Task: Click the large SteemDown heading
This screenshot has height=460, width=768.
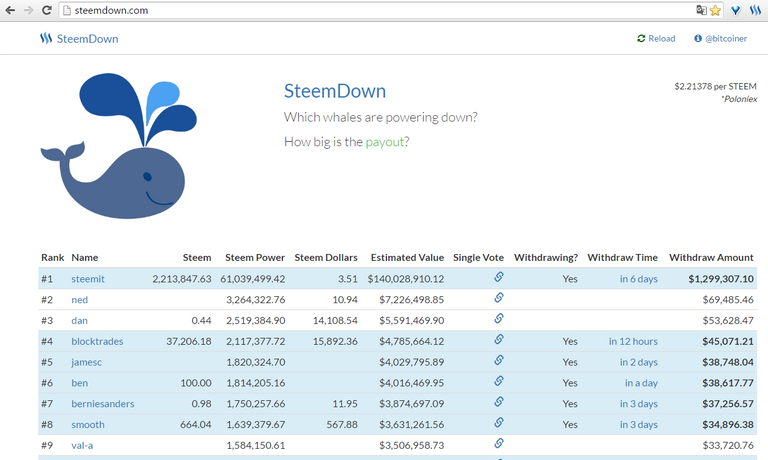Action: click(x=335, y=91)
